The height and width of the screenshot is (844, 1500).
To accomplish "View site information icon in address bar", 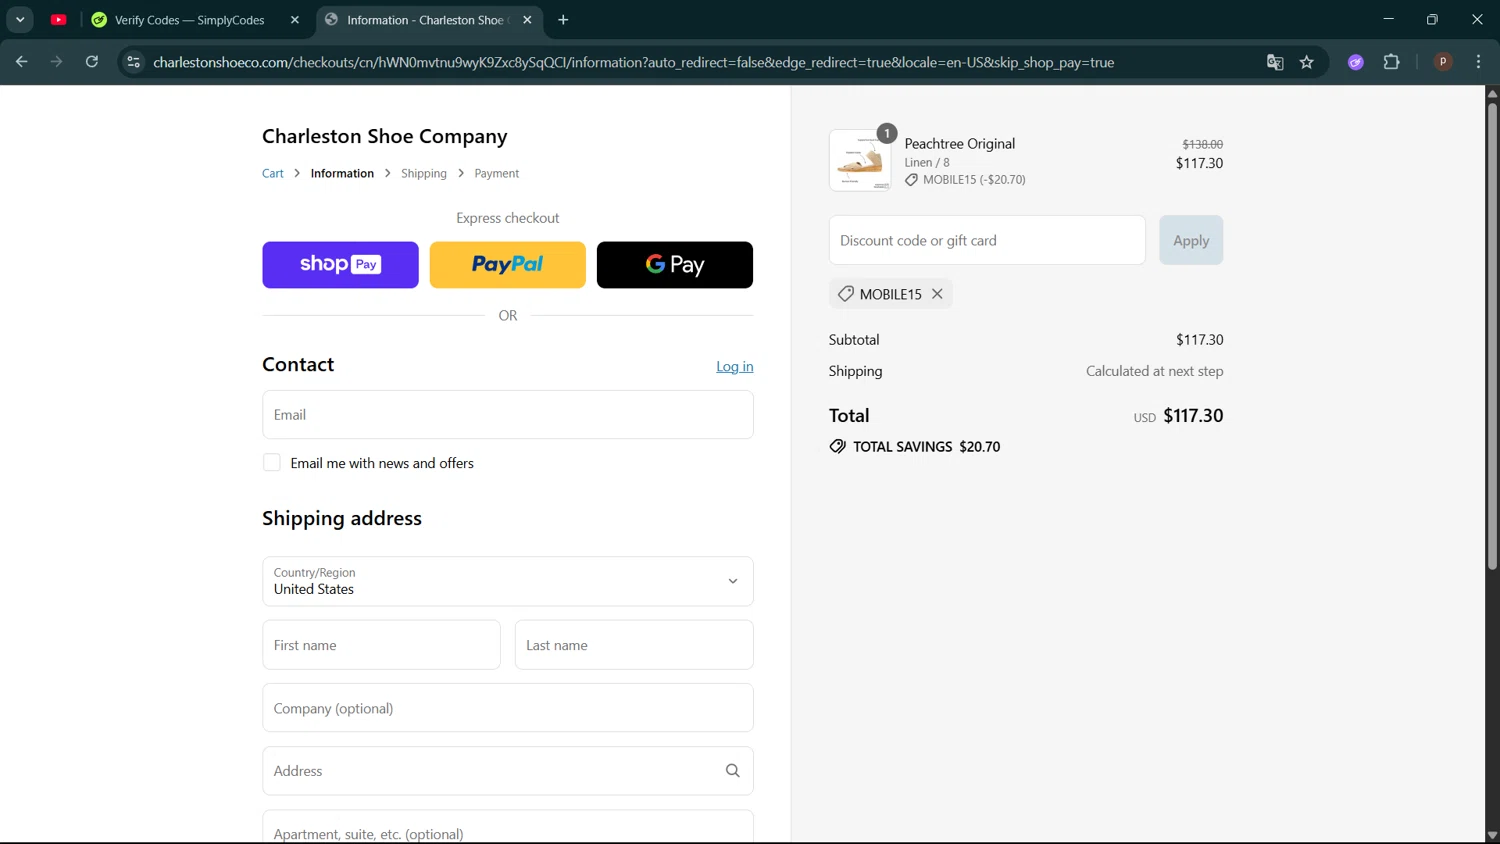I will click(x=134, y=62).
